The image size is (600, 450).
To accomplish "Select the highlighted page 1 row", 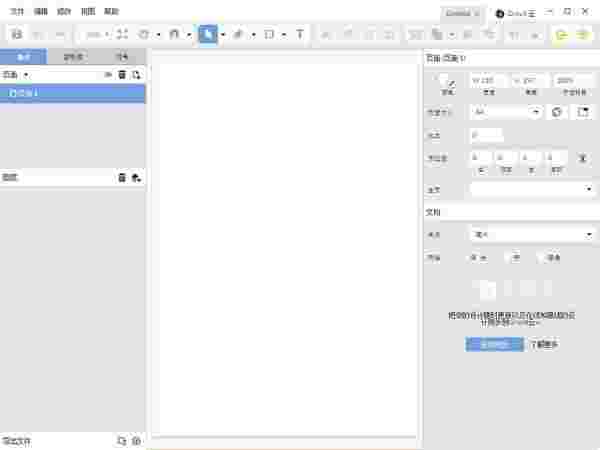I will click(x=72, y=93).
